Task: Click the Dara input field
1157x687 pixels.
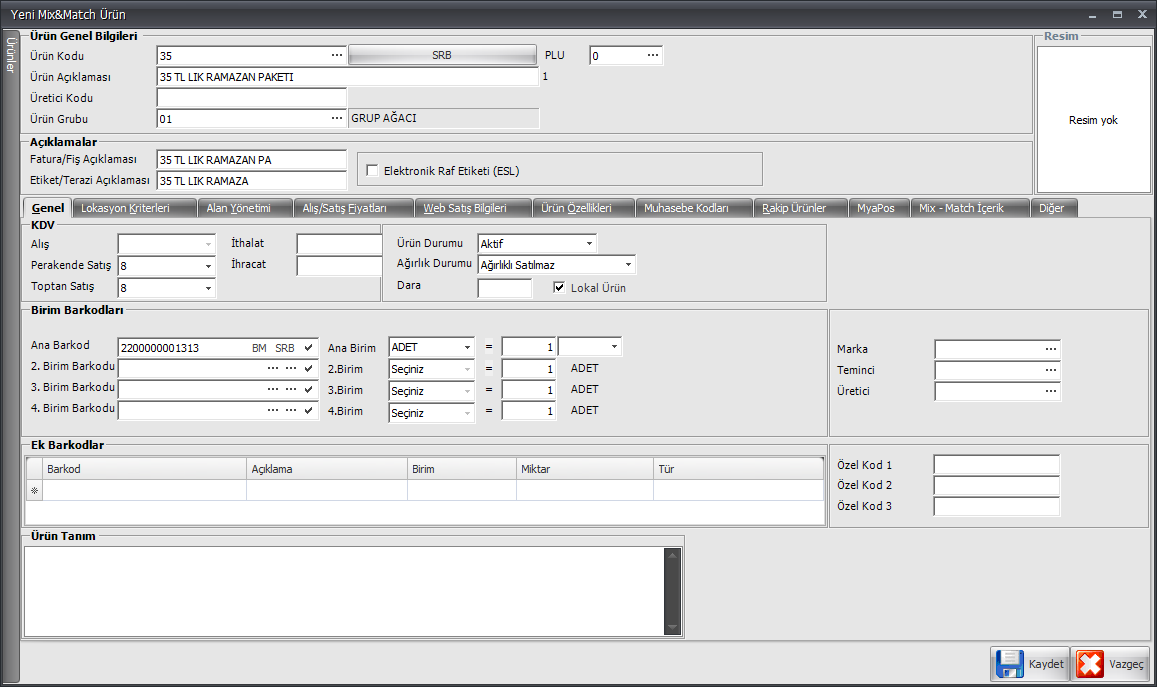Action: pyautogui.click(x=505, y=288)
